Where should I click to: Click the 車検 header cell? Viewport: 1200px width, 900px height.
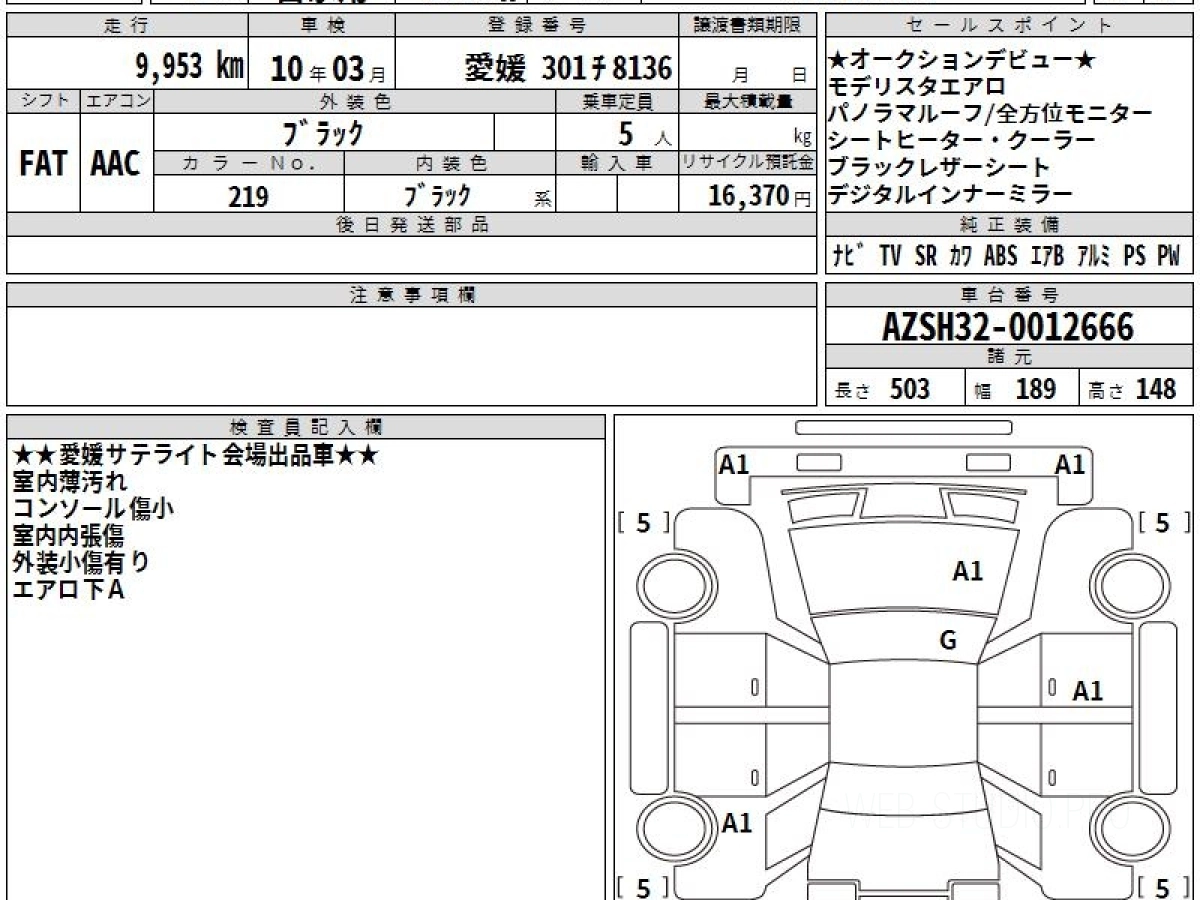point(321,26)
